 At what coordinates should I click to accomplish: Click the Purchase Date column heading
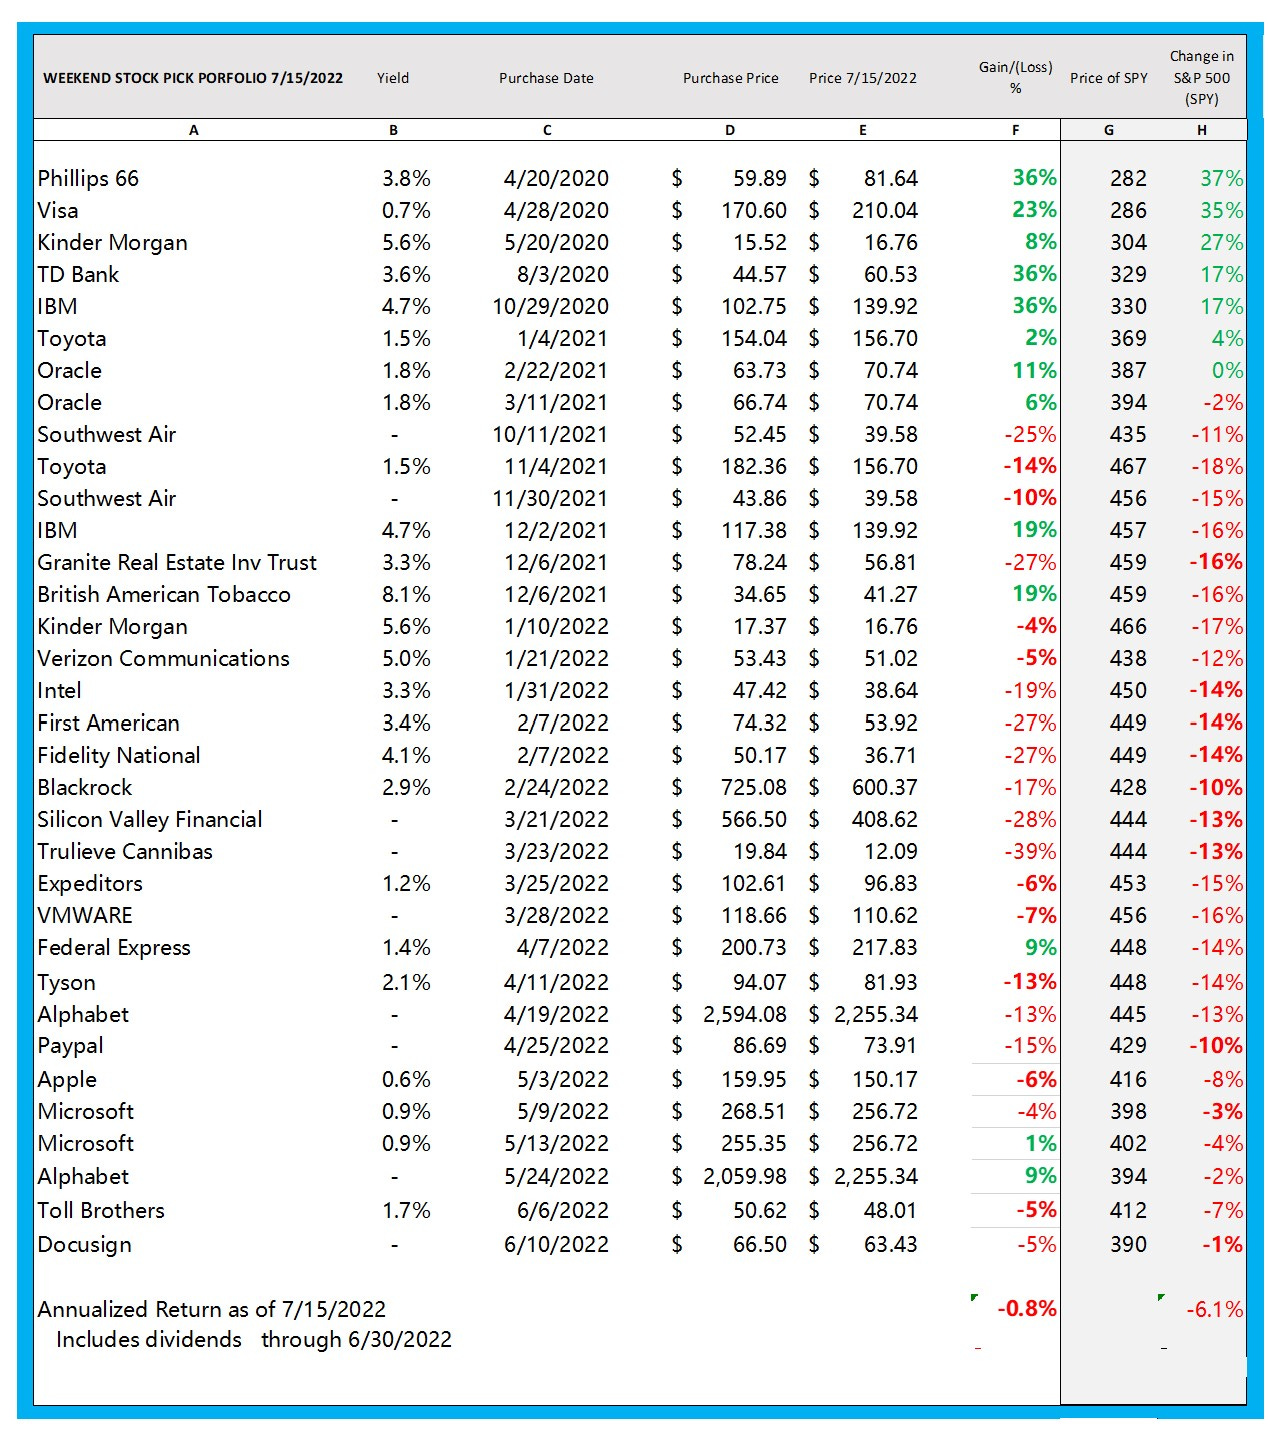pos(546,78)
